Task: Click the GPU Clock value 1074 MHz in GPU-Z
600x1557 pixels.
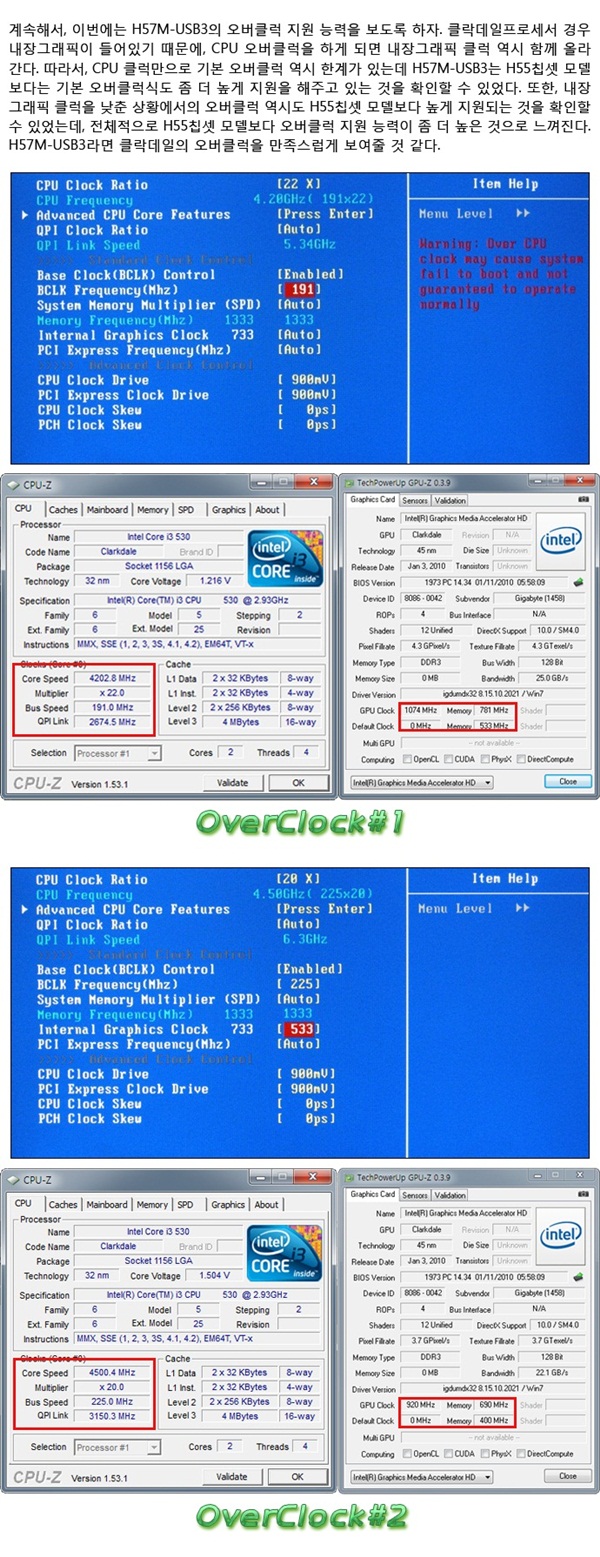Action: click(423, 709)
